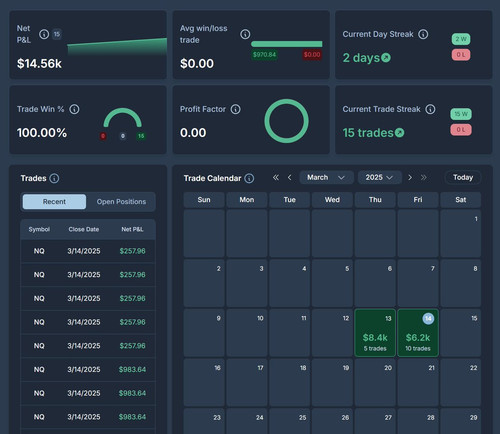
Task: Open the 2025 year dropdown
Action: (x=380, y=177)
